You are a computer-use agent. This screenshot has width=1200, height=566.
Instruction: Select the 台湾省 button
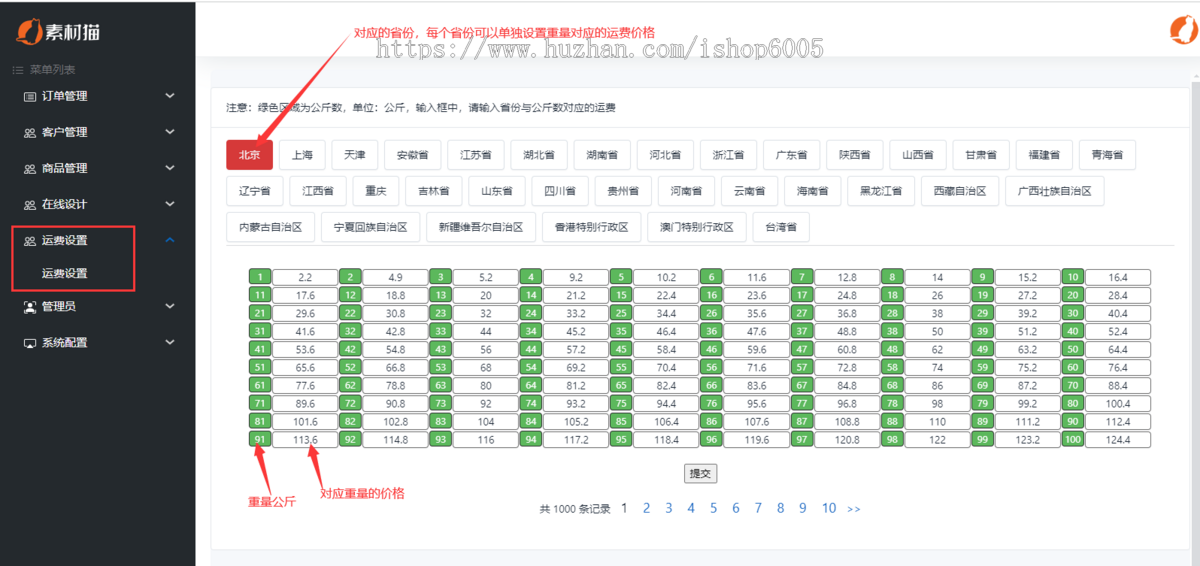781,227
